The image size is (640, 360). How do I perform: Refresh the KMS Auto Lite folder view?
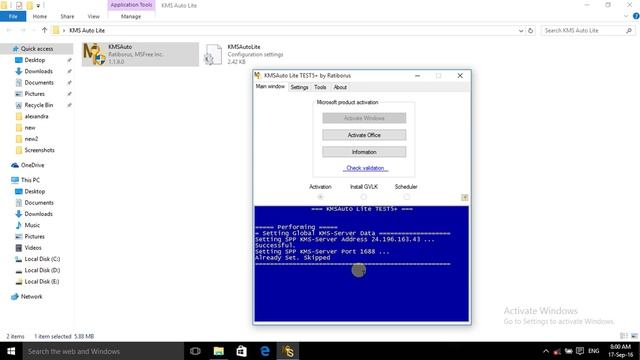point(530,31)
